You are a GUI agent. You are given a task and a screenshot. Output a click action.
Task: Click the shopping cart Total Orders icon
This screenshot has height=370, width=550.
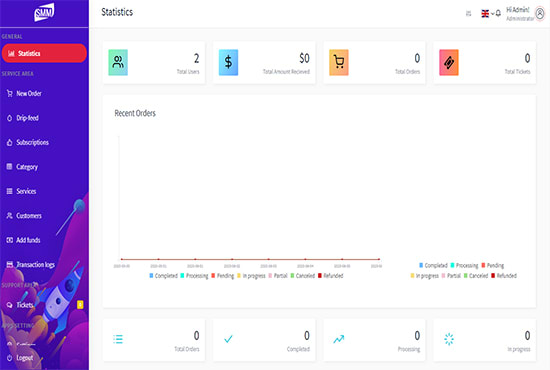pos(339,62)
